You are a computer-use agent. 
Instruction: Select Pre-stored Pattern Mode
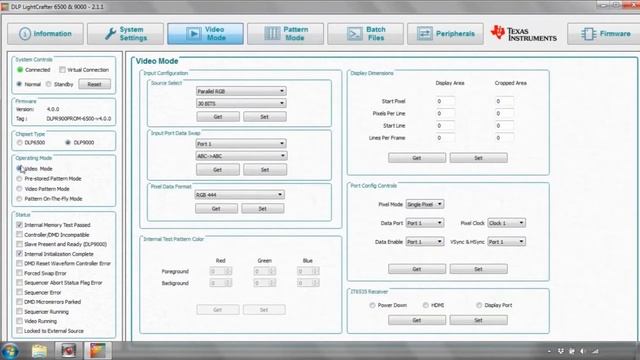(19, 179)
